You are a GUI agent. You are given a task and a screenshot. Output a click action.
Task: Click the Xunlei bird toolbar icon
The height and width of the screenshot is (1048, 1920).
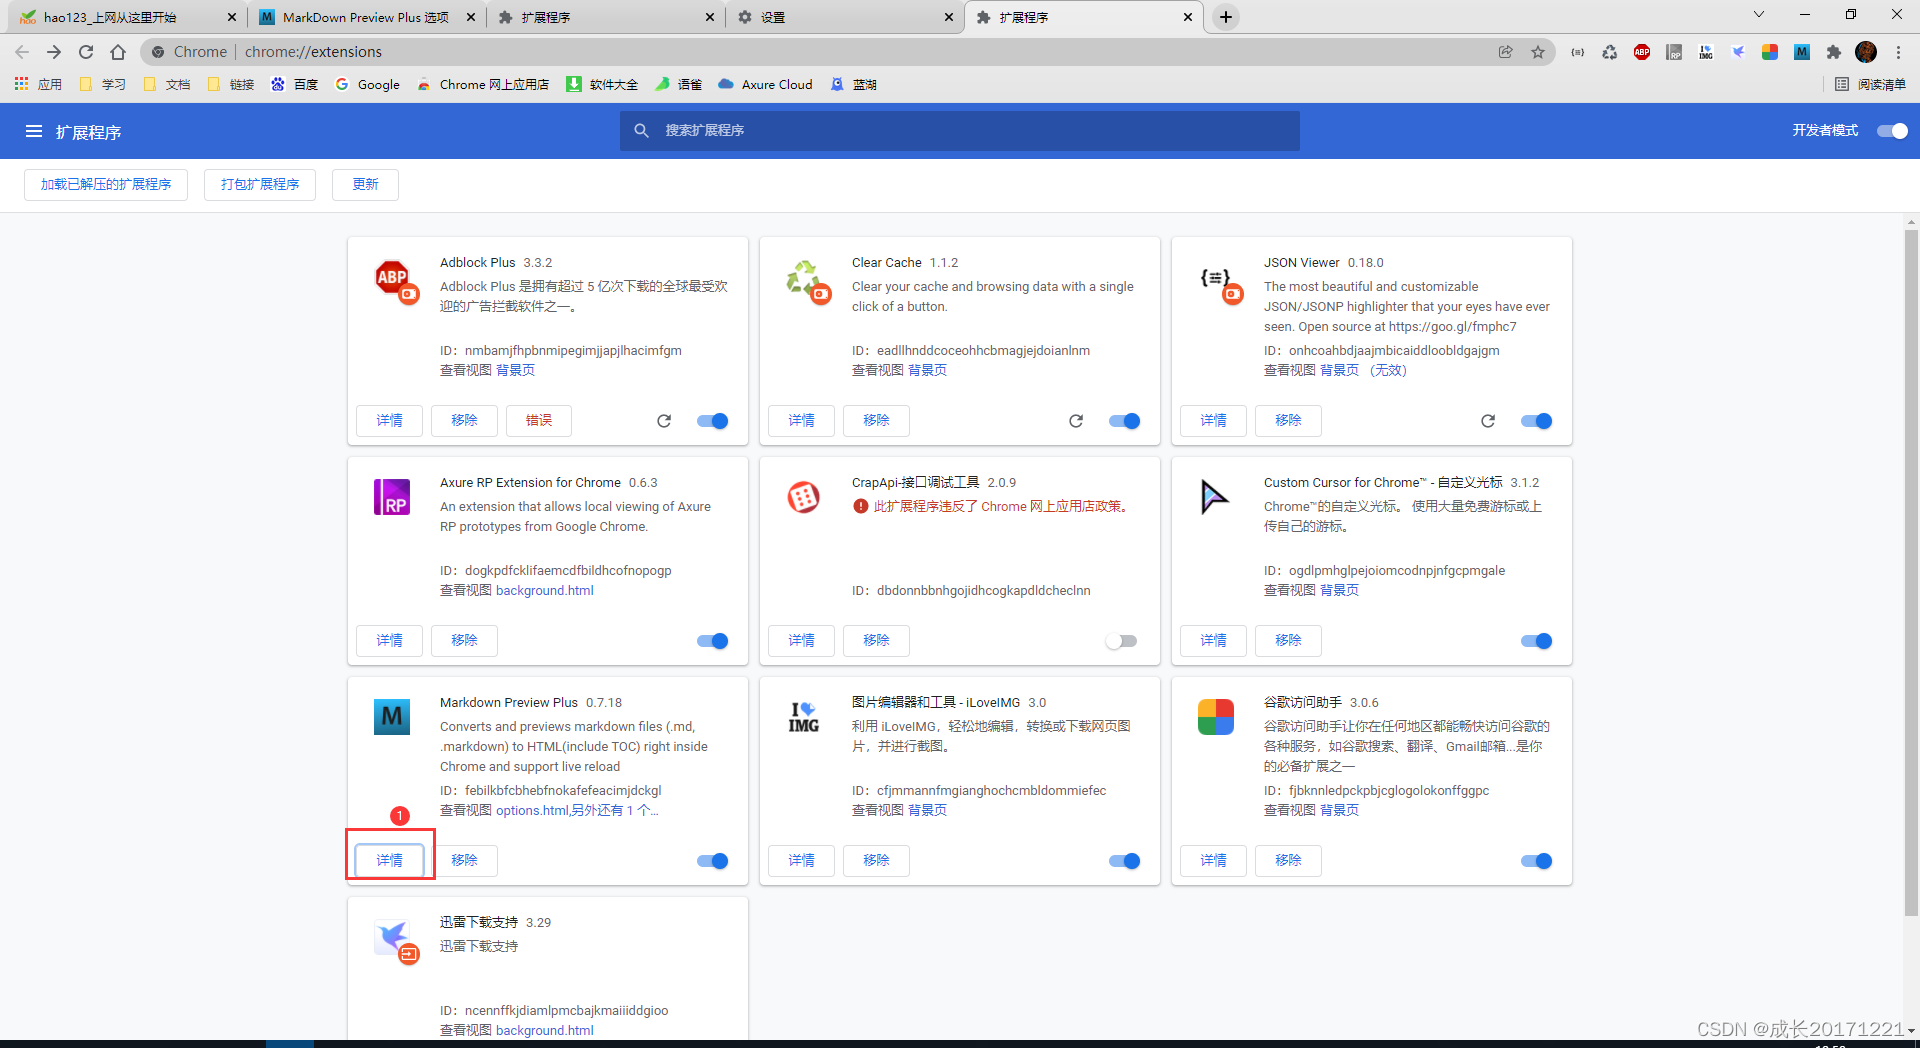coord(1738,52)
